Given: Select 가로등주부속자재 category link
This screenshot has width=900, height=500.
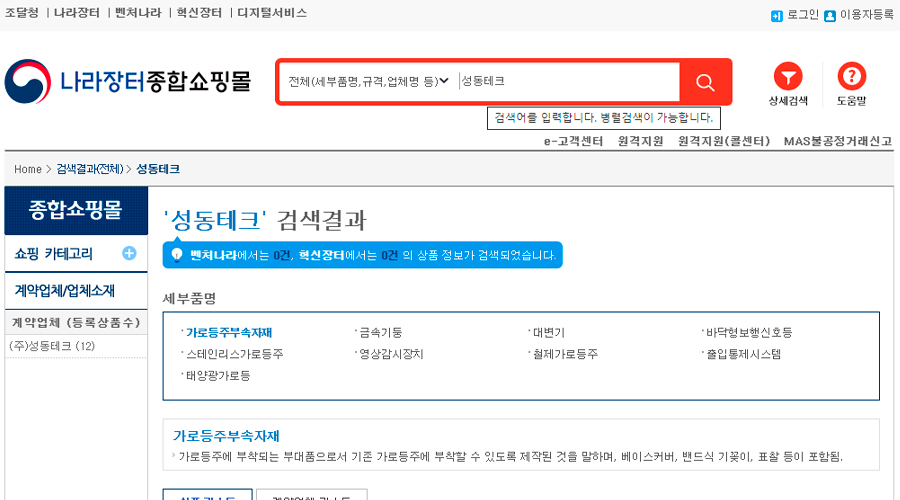Looking at the screenshot, I should click(228, 333).
